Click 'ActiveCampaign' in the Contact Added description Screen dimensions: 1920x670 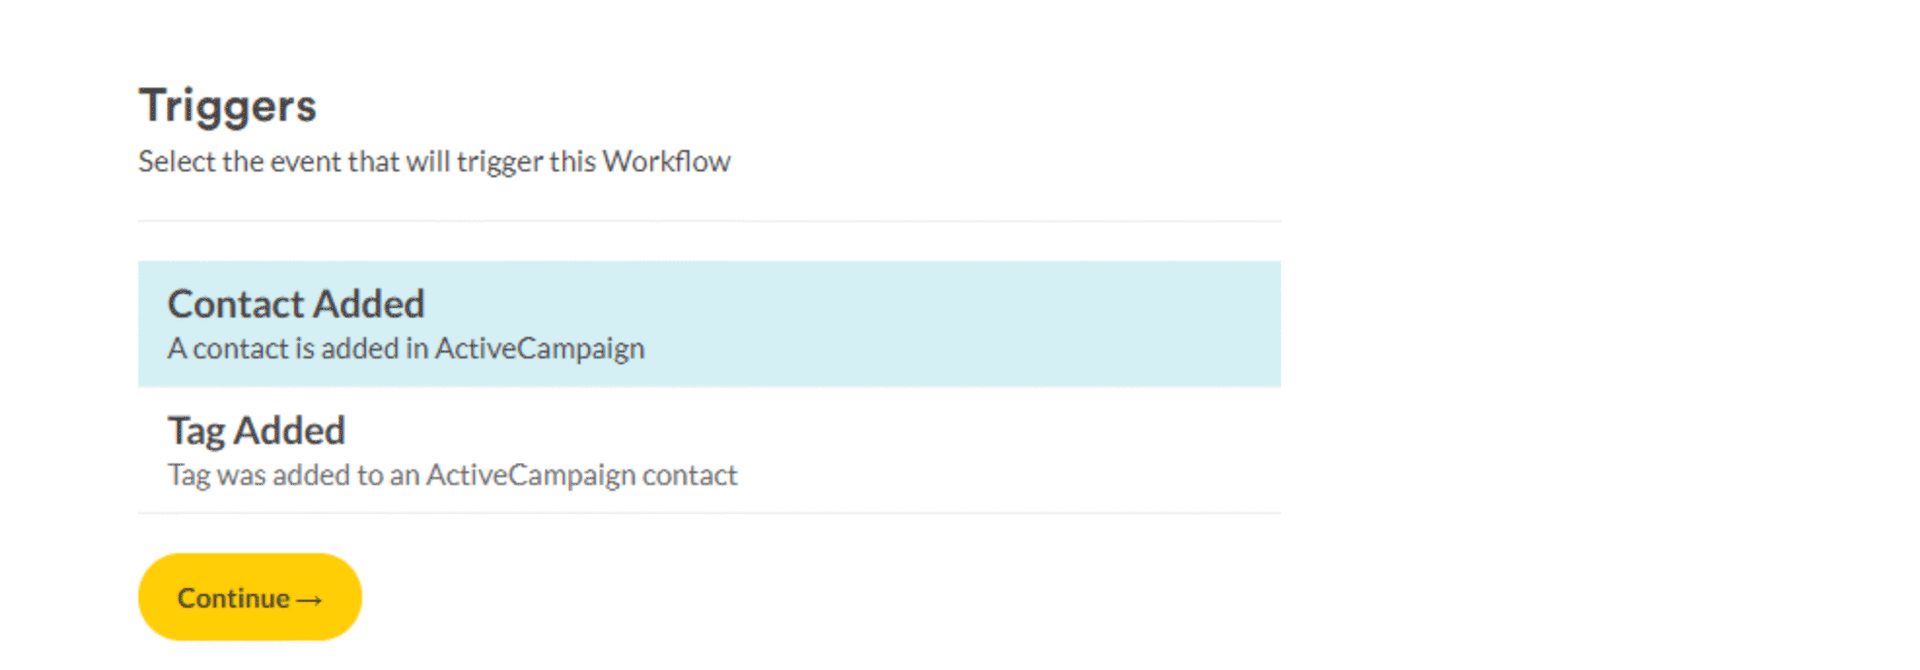click(540, 349)
